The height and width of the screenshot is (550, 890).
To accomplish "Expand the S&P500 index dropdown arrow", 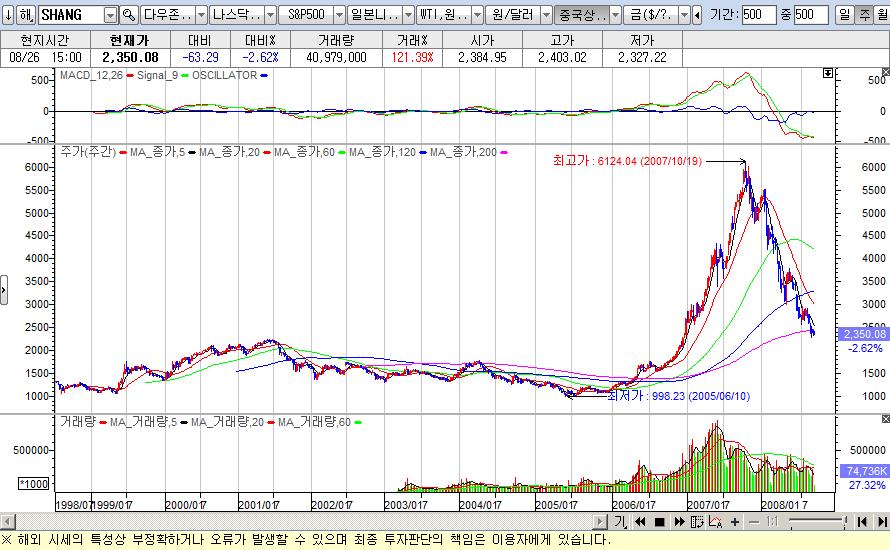I will tap(339, 15).
